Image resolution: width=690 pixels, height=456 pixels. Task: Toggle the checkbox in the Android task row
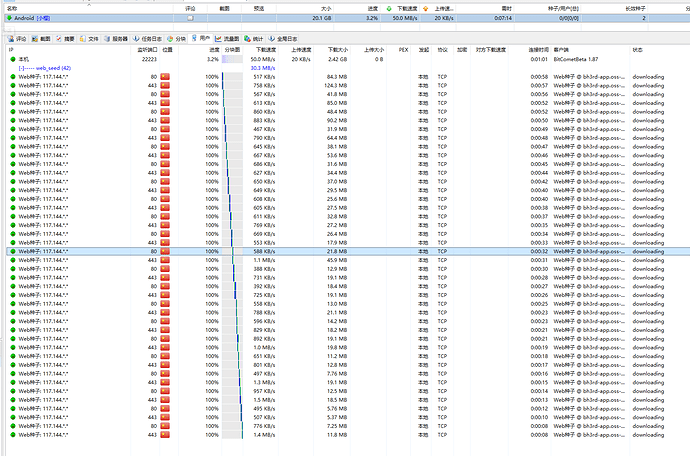(x=190, y=18)
